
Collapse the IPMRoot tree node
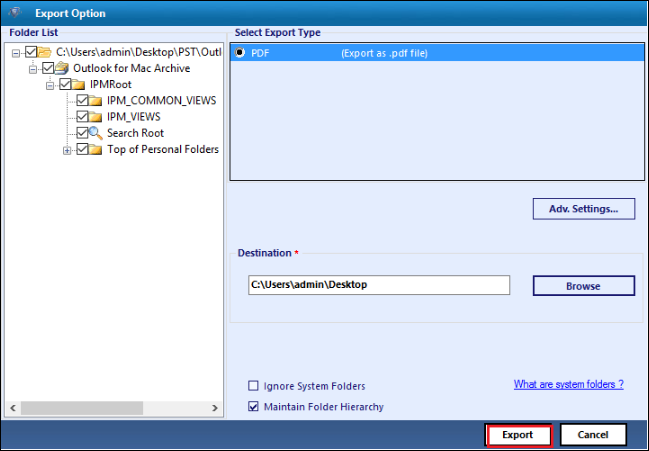click(50, 86)
